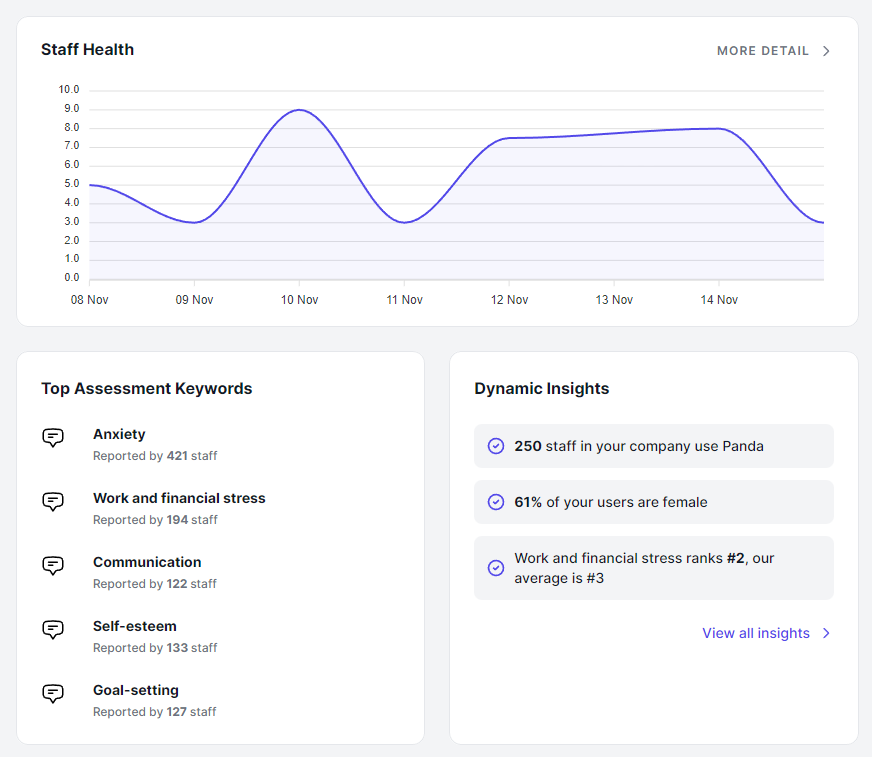This screenshot has height=757, width=872.
Task: Click the Goal-setting chat bubble icon
Action: pos(53,694)
